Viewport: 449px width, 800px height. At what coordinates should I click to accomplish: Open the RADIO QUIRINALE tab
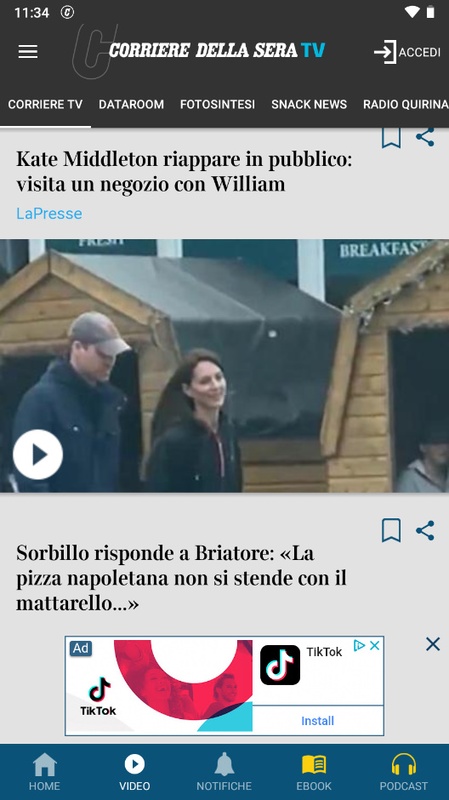pyautogui.click(x=406, y=105)
